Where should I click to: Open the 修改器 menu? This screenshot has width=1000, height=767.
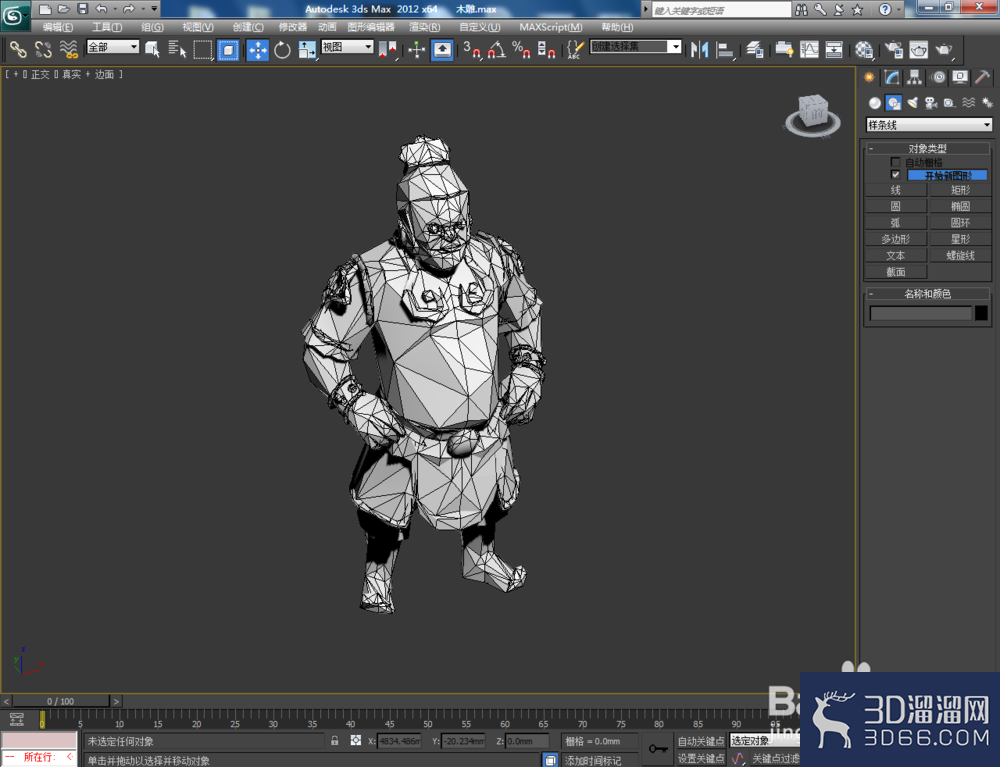tap(293, 27)
